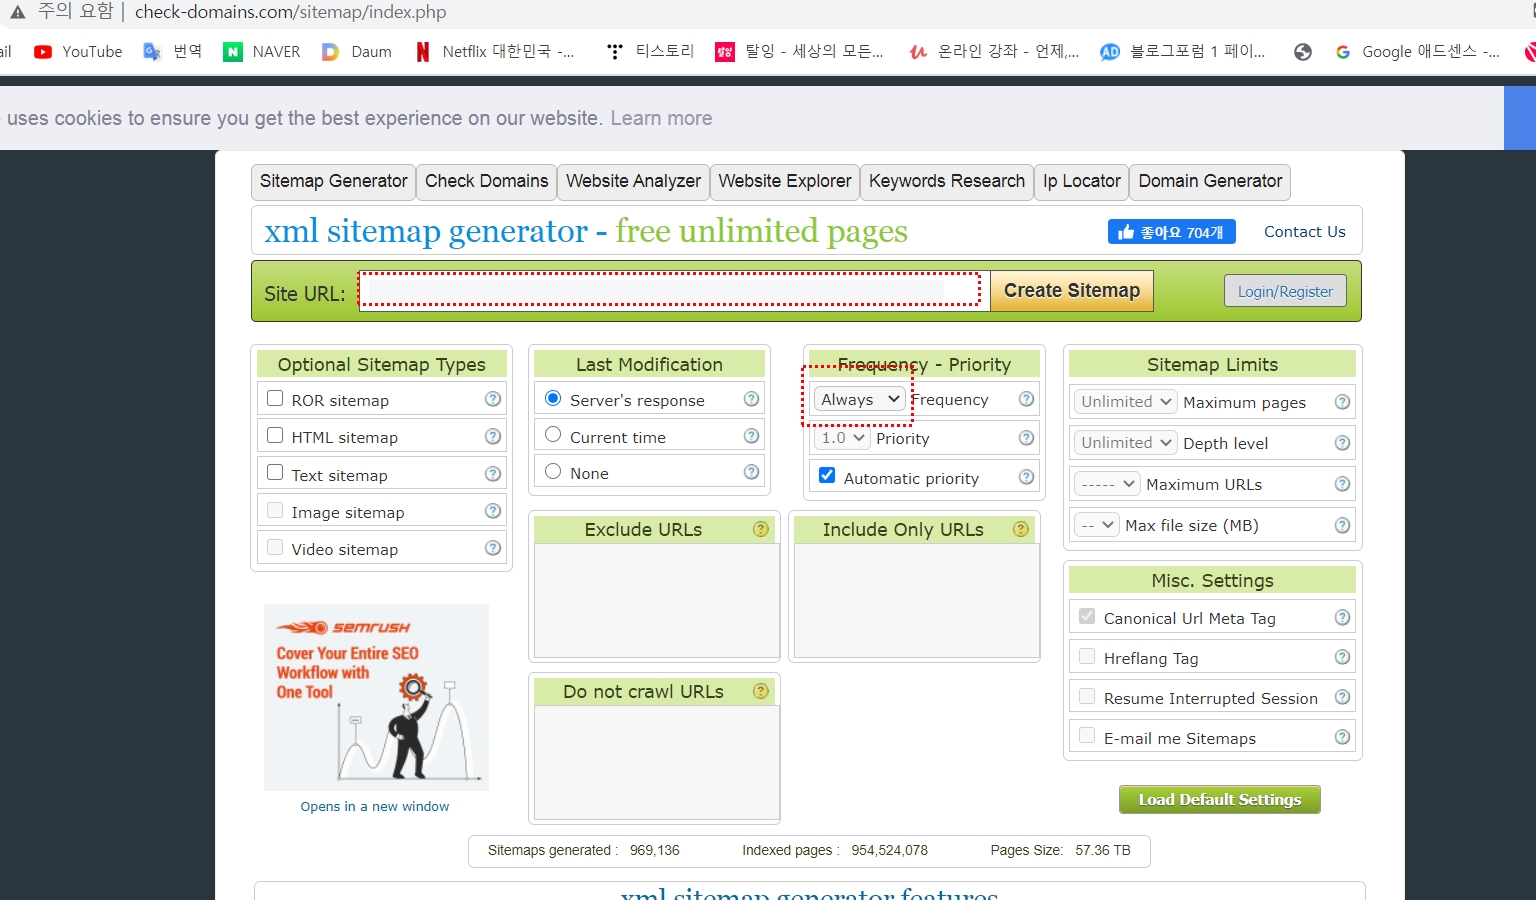Open the Do not crawl URLs help icon
Image resolution: width=1536 pixels, height=900 pixels.
click(x=761, y=691)
